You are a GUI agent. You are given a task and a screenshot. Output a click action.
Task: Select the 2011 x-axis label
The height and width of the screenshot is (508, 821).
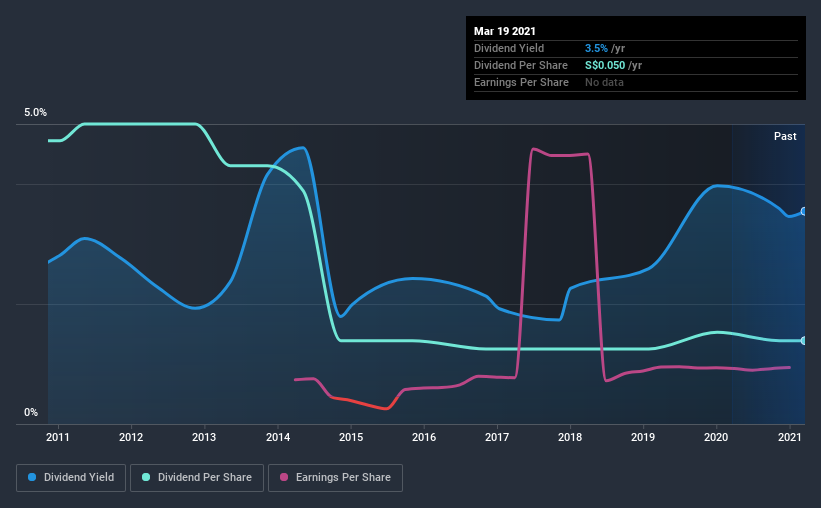pos(58,437)
